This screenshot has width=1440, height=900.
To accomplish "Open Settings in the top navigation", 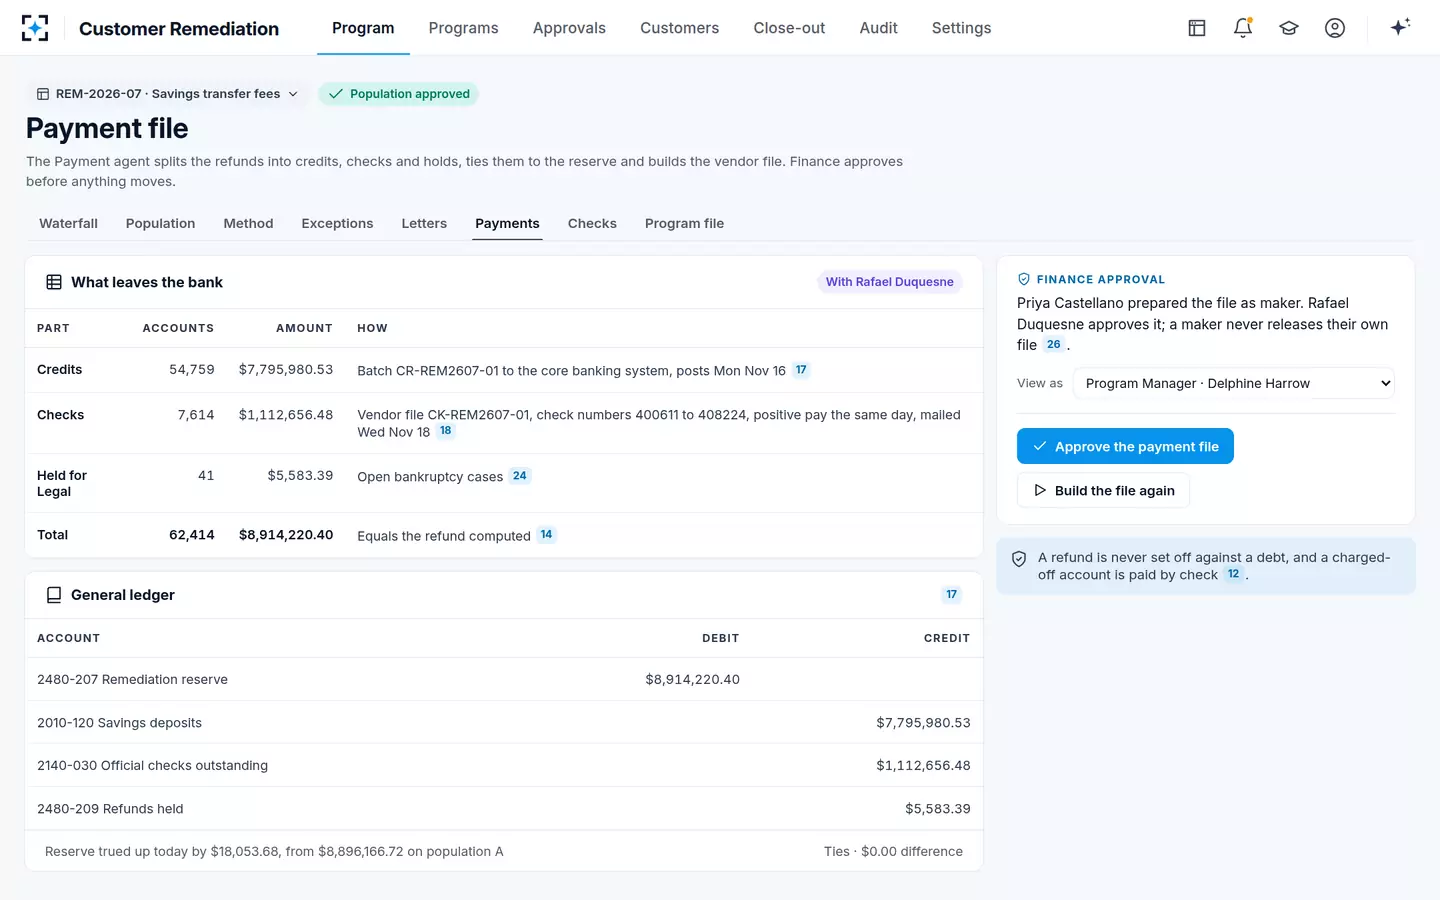I will click(961, 28).
